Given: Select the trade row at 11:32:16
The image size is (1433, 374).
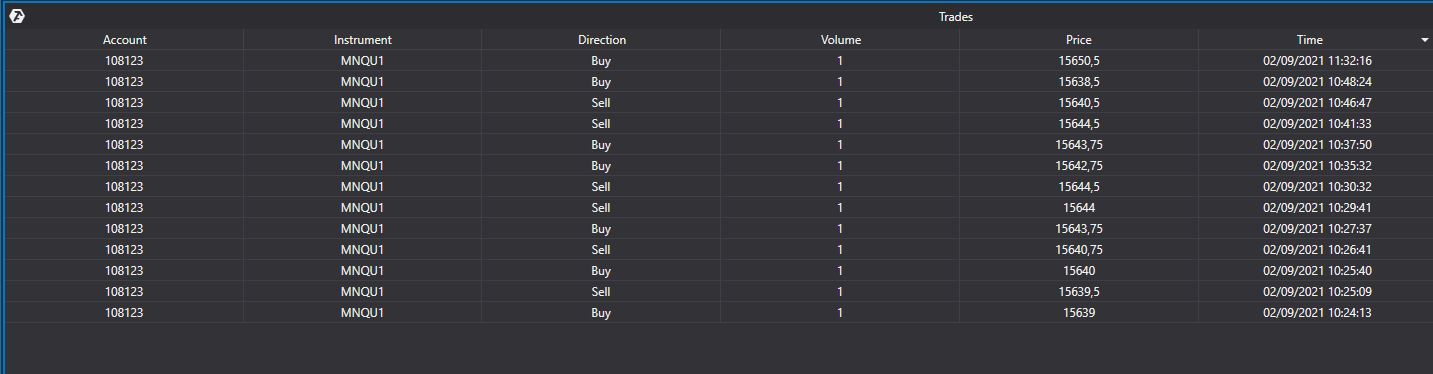Looking at the screenshot, I should click(x=718, y=61).
